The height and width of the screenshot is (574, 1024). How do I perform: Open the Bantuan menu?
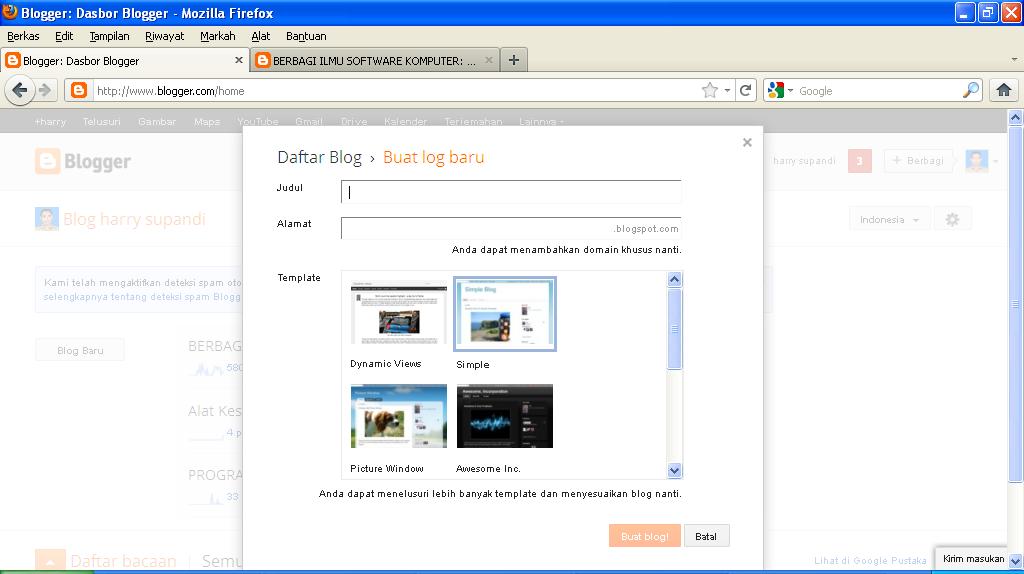[x=306, y=36]
